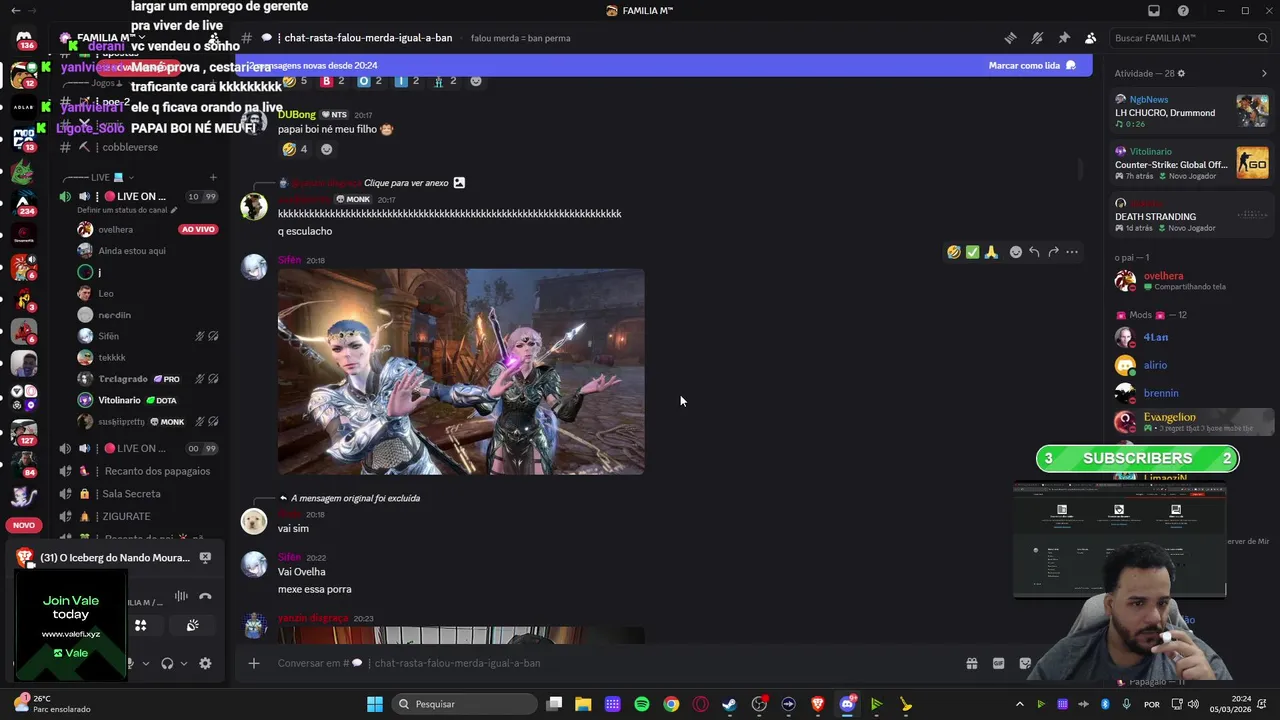The image size is (1280, 720).
Task: Open DEATH STRANDING activity card
Action: pos(1192,215)
